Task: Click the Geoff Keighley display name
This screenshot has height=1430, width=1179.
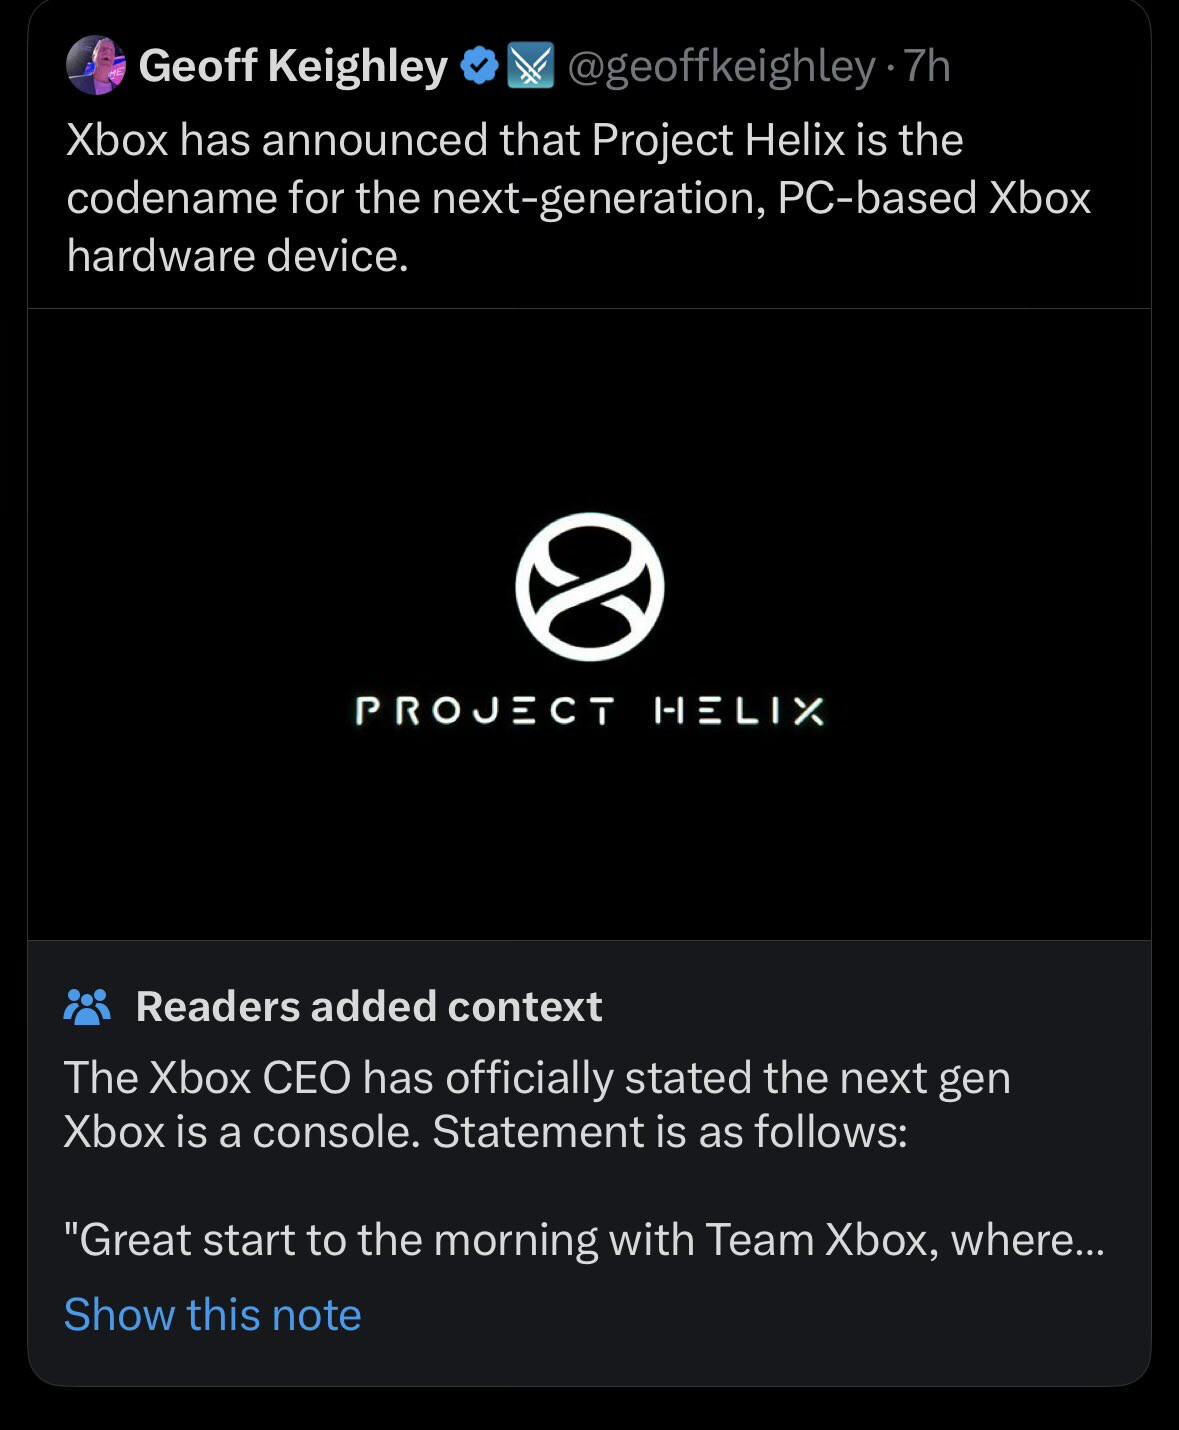Action: [293, 66]
